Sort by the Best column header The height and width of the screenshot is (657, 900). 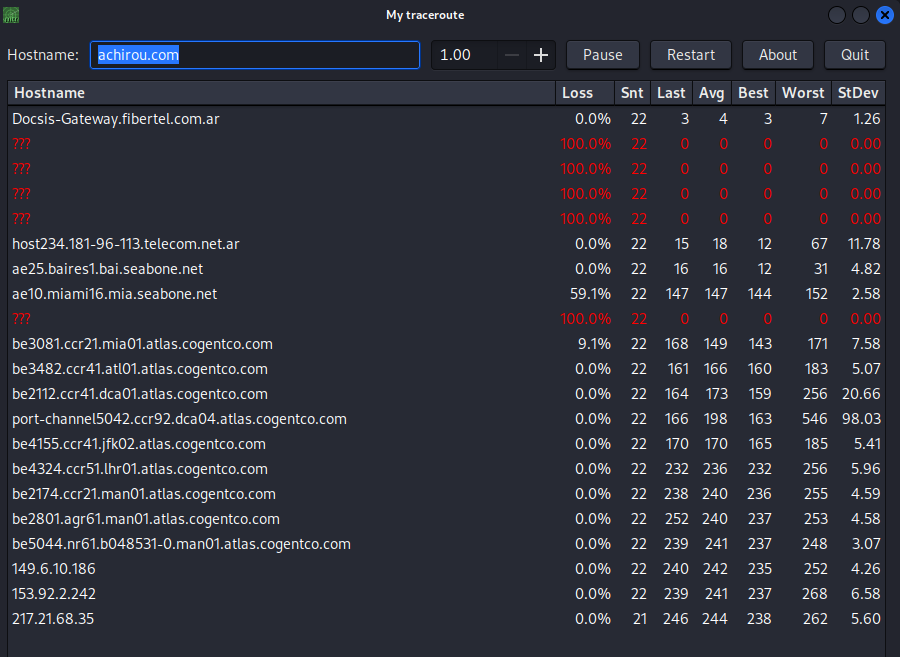pyautogui.click(x=753, y=93)
